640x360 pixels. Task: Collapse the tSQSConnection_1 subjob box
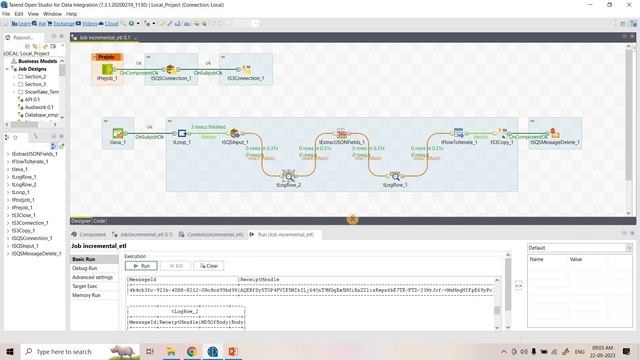click(x=148, y=57)
